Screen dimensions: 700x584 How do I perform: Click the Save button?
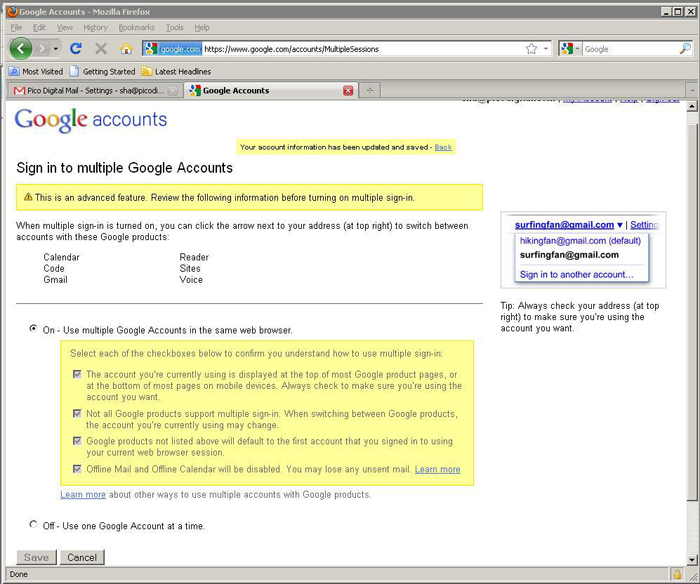tap(37, 557)
